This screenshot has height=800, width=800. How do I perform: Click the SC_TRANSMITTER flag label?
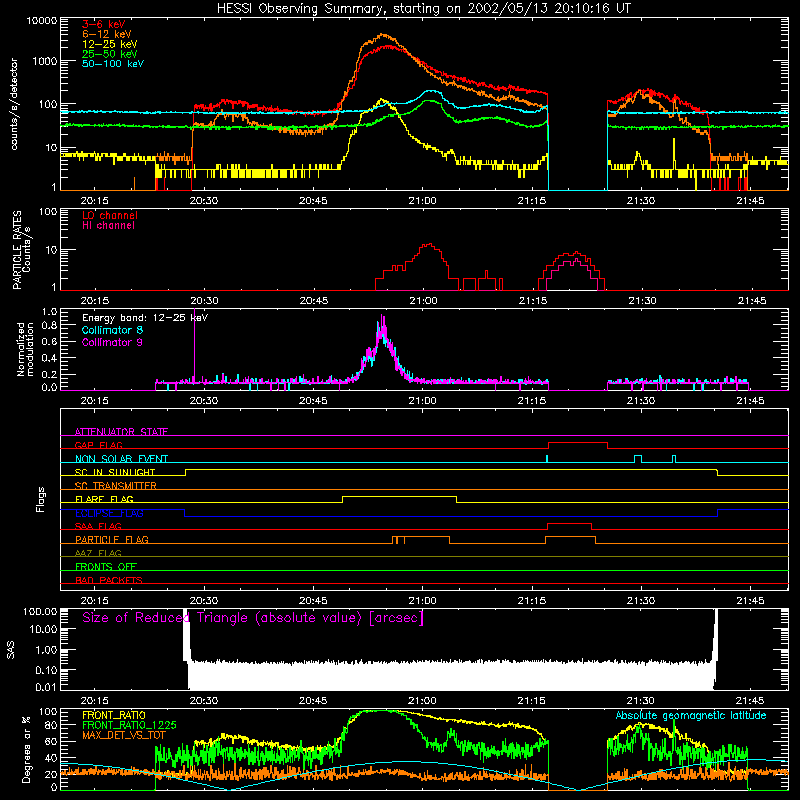(116, 485)
